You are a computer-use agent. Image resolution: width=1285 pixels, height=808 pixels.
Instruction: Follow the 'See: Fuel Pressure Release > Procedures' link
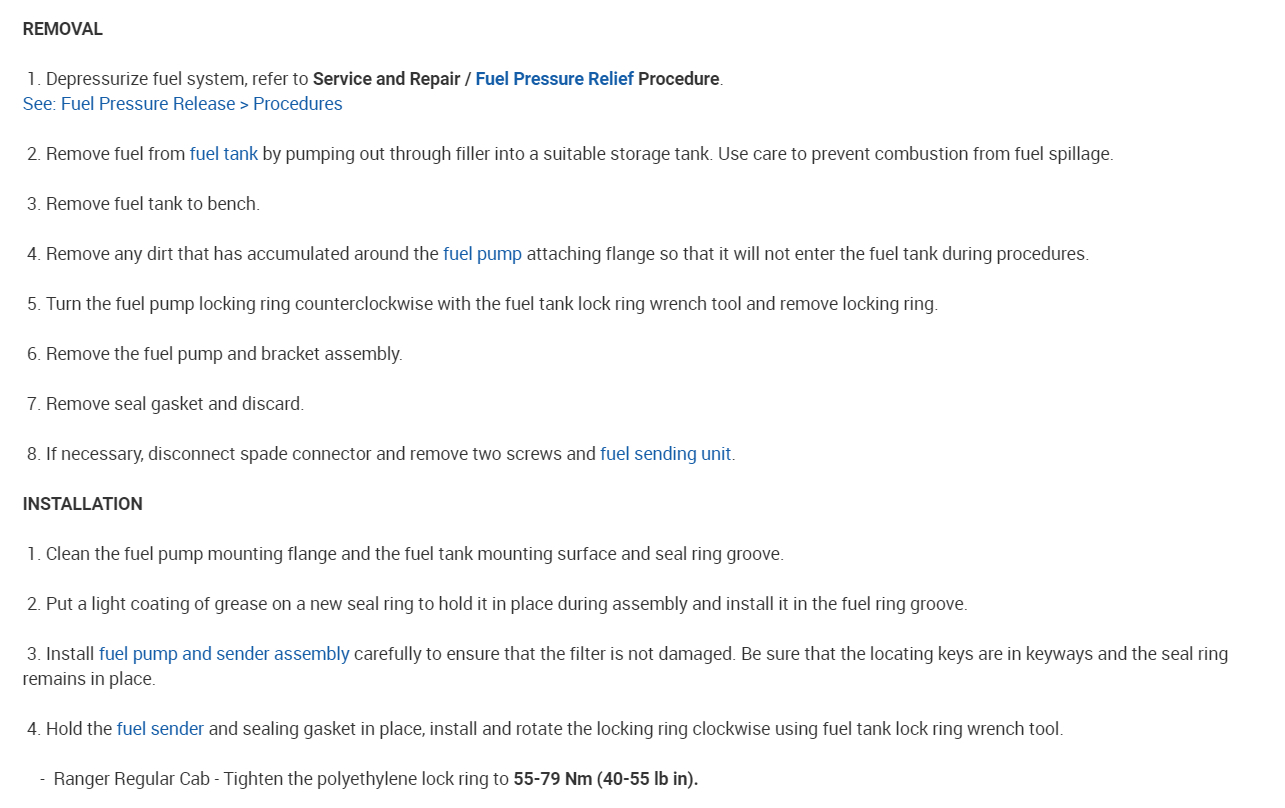[x=182, y=104]
